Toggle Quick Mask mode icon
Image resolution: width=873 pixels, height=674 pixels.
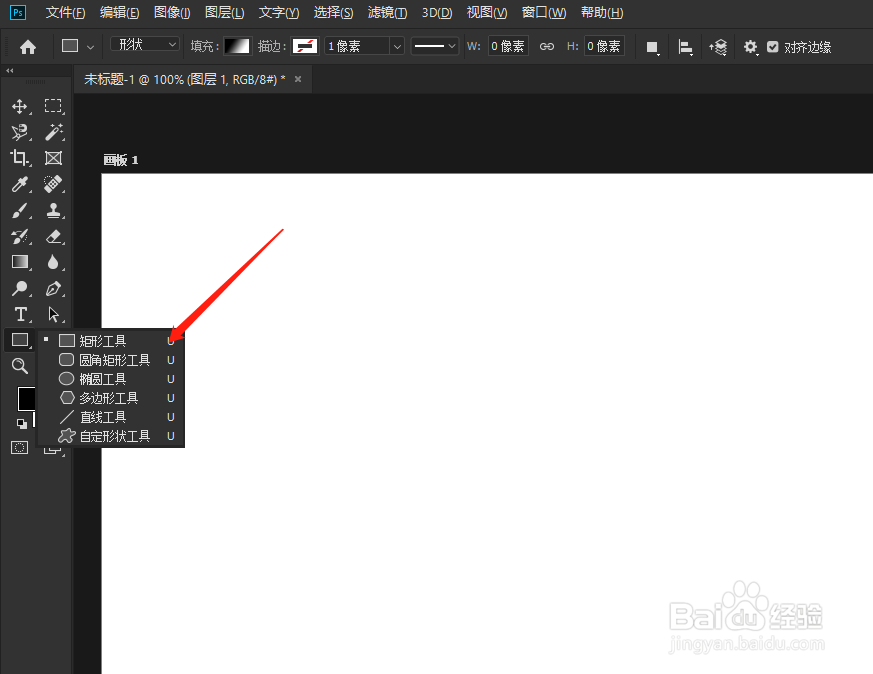click(19, 447)
